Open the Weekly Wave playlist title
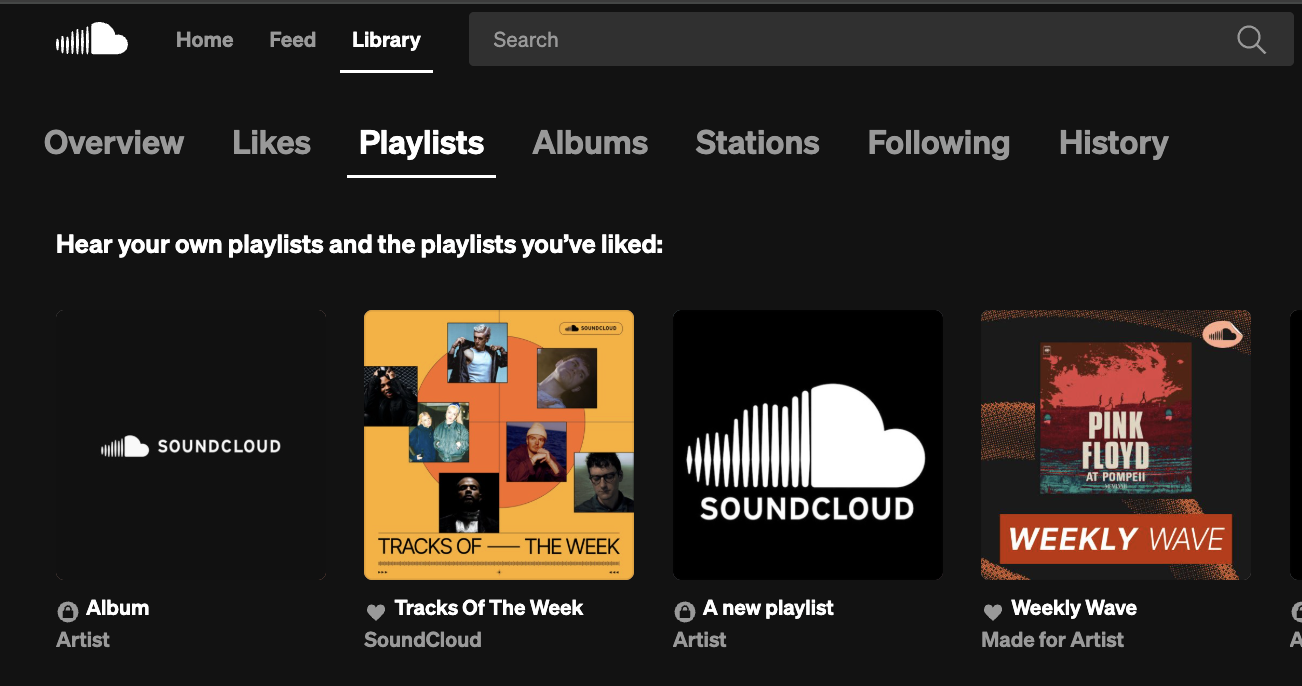 [1073, 608]
